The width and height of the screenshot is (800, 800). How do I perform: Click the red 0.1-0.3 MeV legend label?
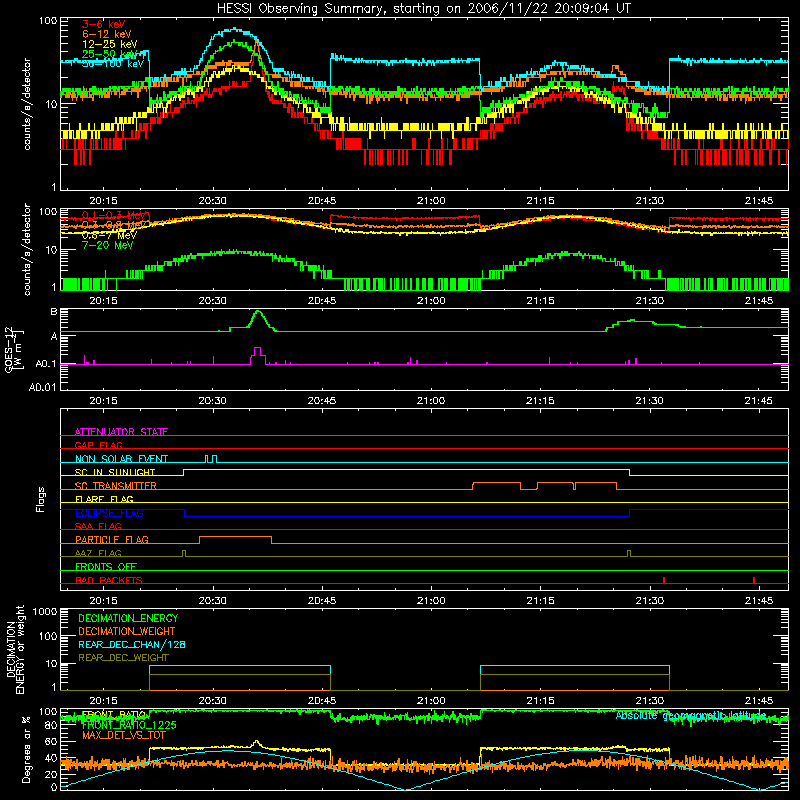[x=116, y=215]
